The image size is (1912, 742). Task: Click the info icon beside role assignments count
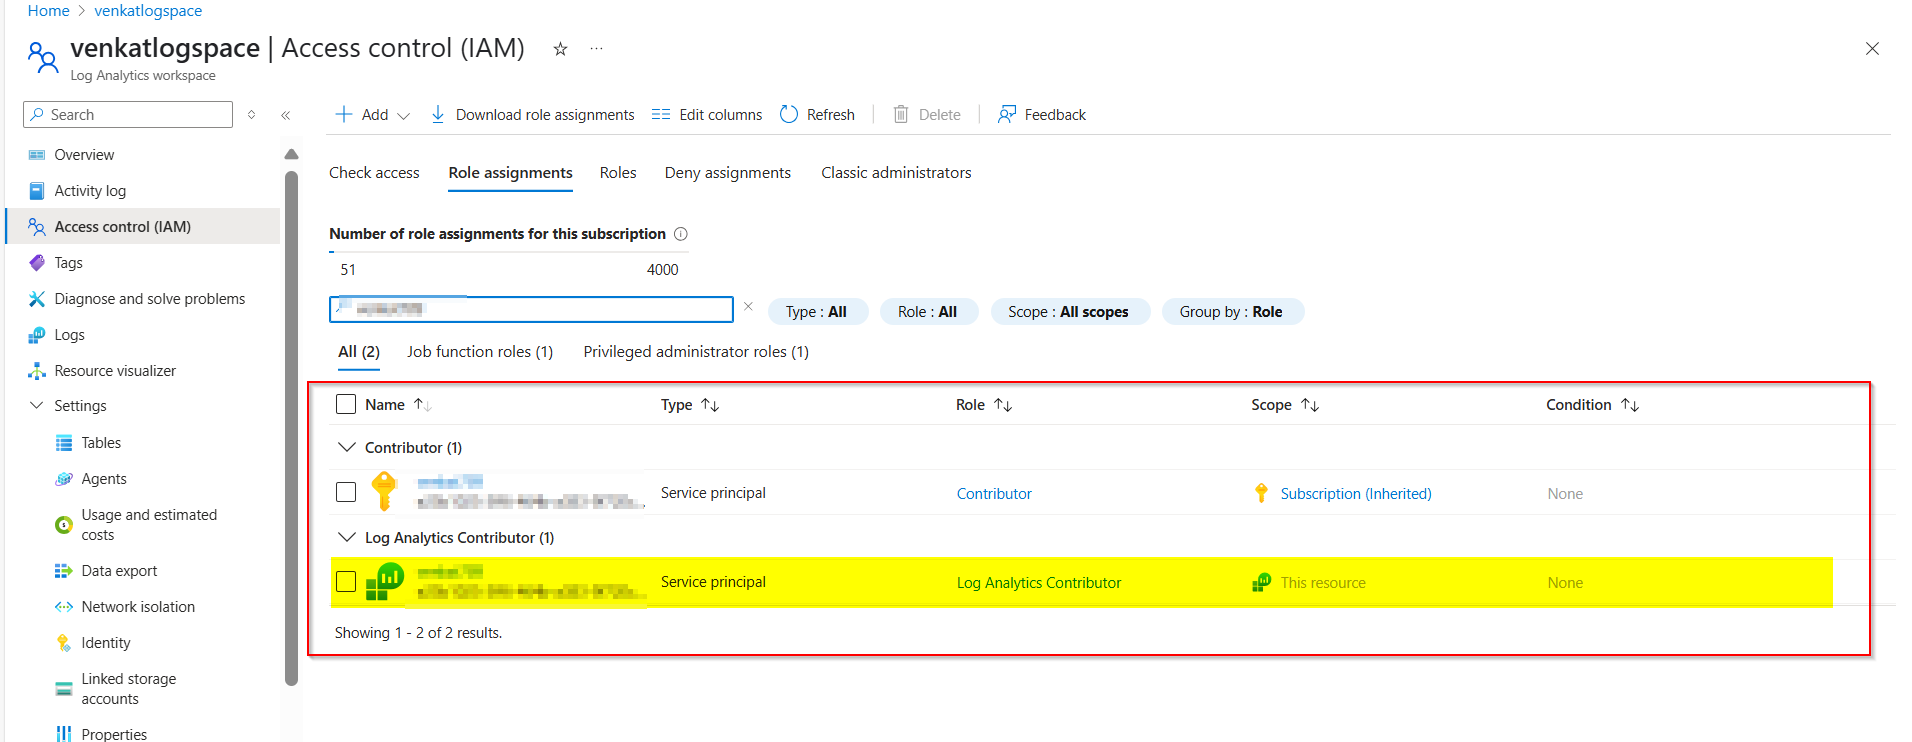point(681,234)
